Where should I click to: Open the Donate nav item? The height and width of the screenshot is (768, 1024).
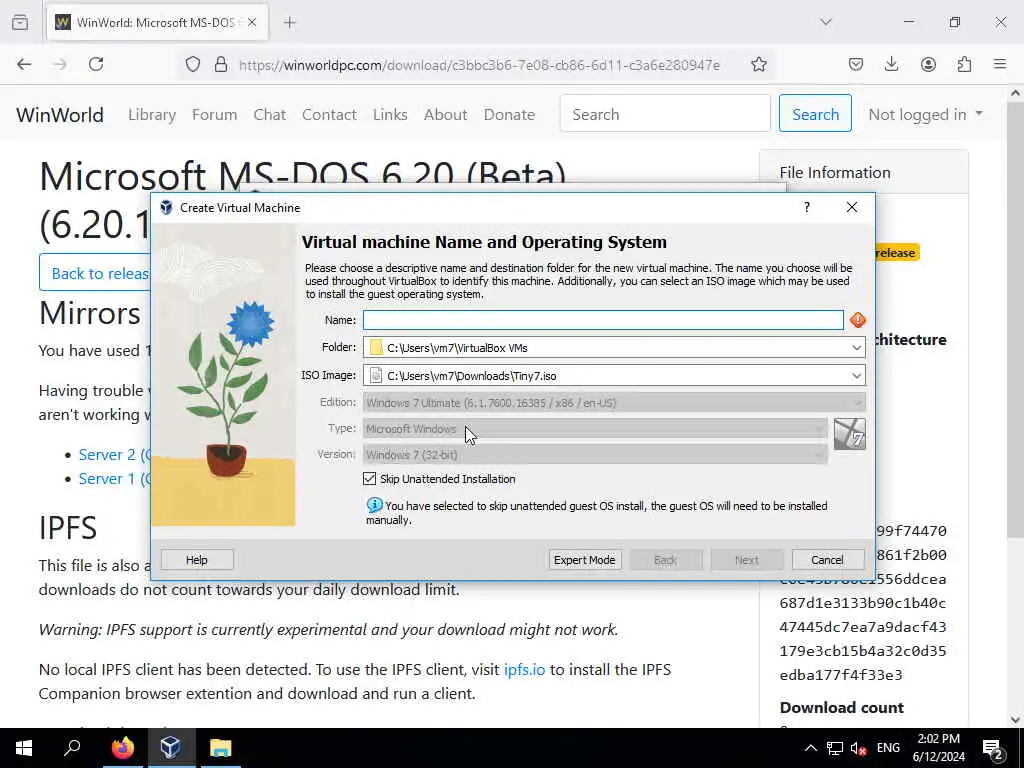point(509,114)
